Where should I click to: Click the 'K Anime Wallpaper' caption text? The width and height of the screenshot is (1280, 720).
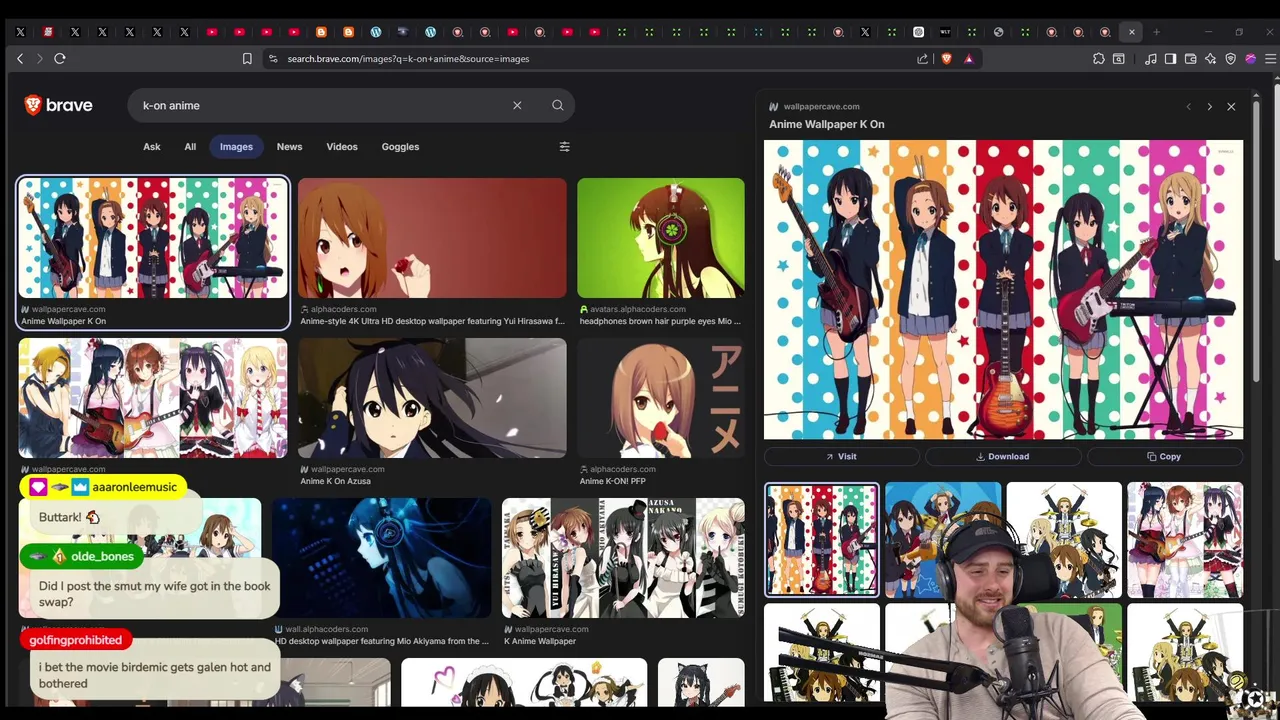[540, 641]
